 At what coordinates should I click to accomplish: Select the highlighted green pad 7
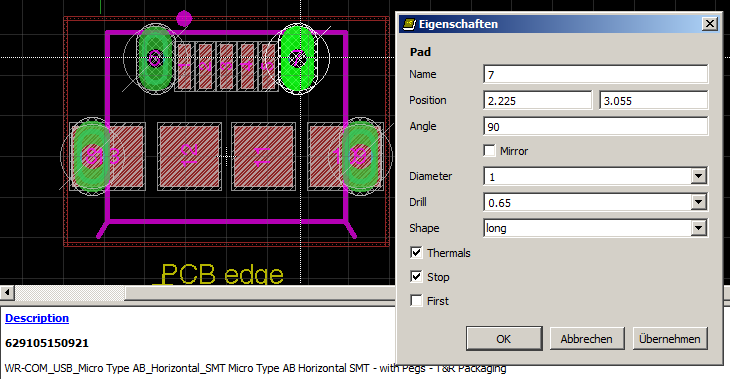coord(297,59)
